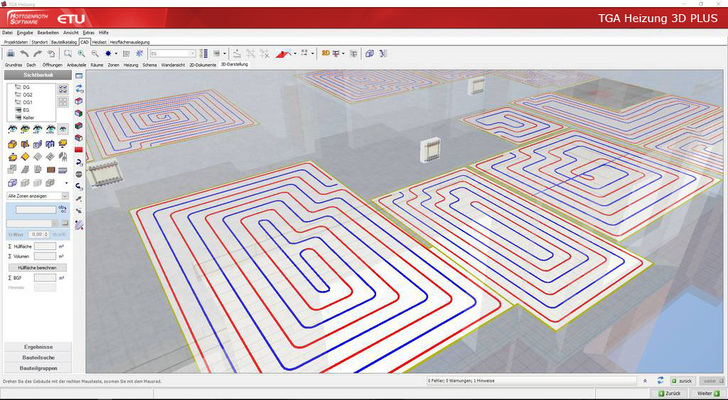Click the BGF value field
Screen dimensions: 728x400
click(x=45, y=278)
